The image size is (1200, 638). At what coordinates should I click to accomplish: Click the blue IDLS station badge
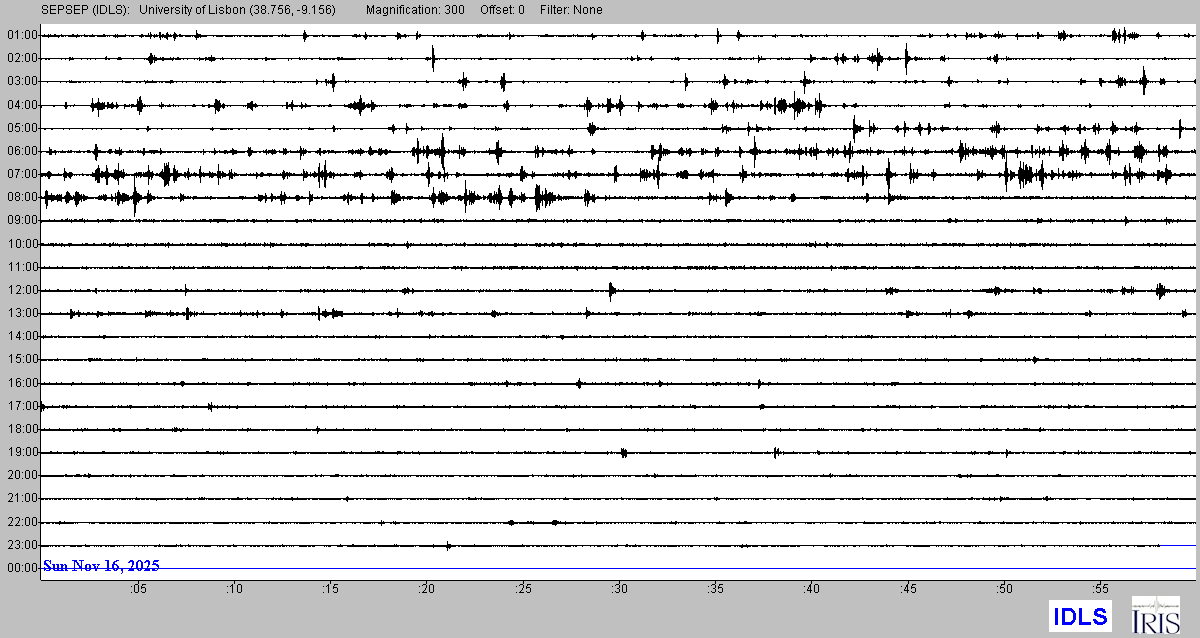pyautogui.click(x=1080, y=616)
